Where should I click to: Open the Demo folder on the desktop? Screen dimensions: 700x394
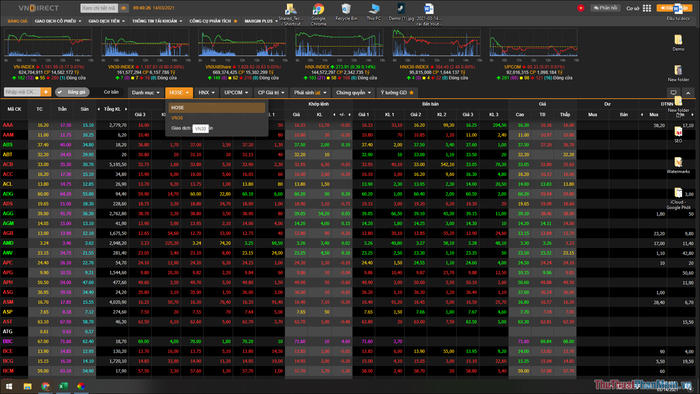[x=678, y=43]
